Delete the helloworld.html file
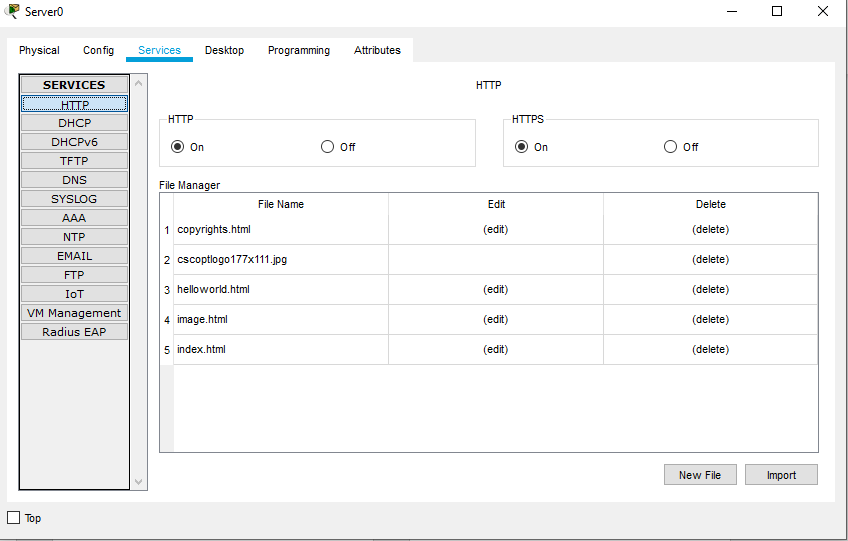 point(710,290)
